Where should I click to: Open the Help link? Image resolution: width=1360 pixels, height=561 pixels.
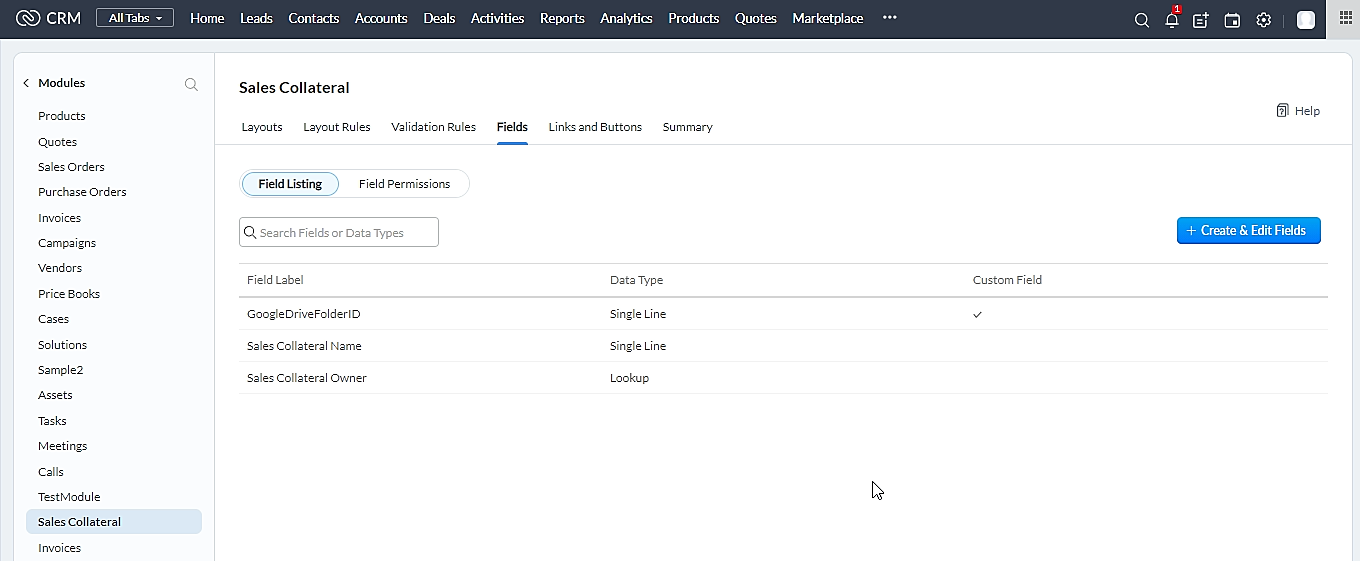click(1298, 111)
